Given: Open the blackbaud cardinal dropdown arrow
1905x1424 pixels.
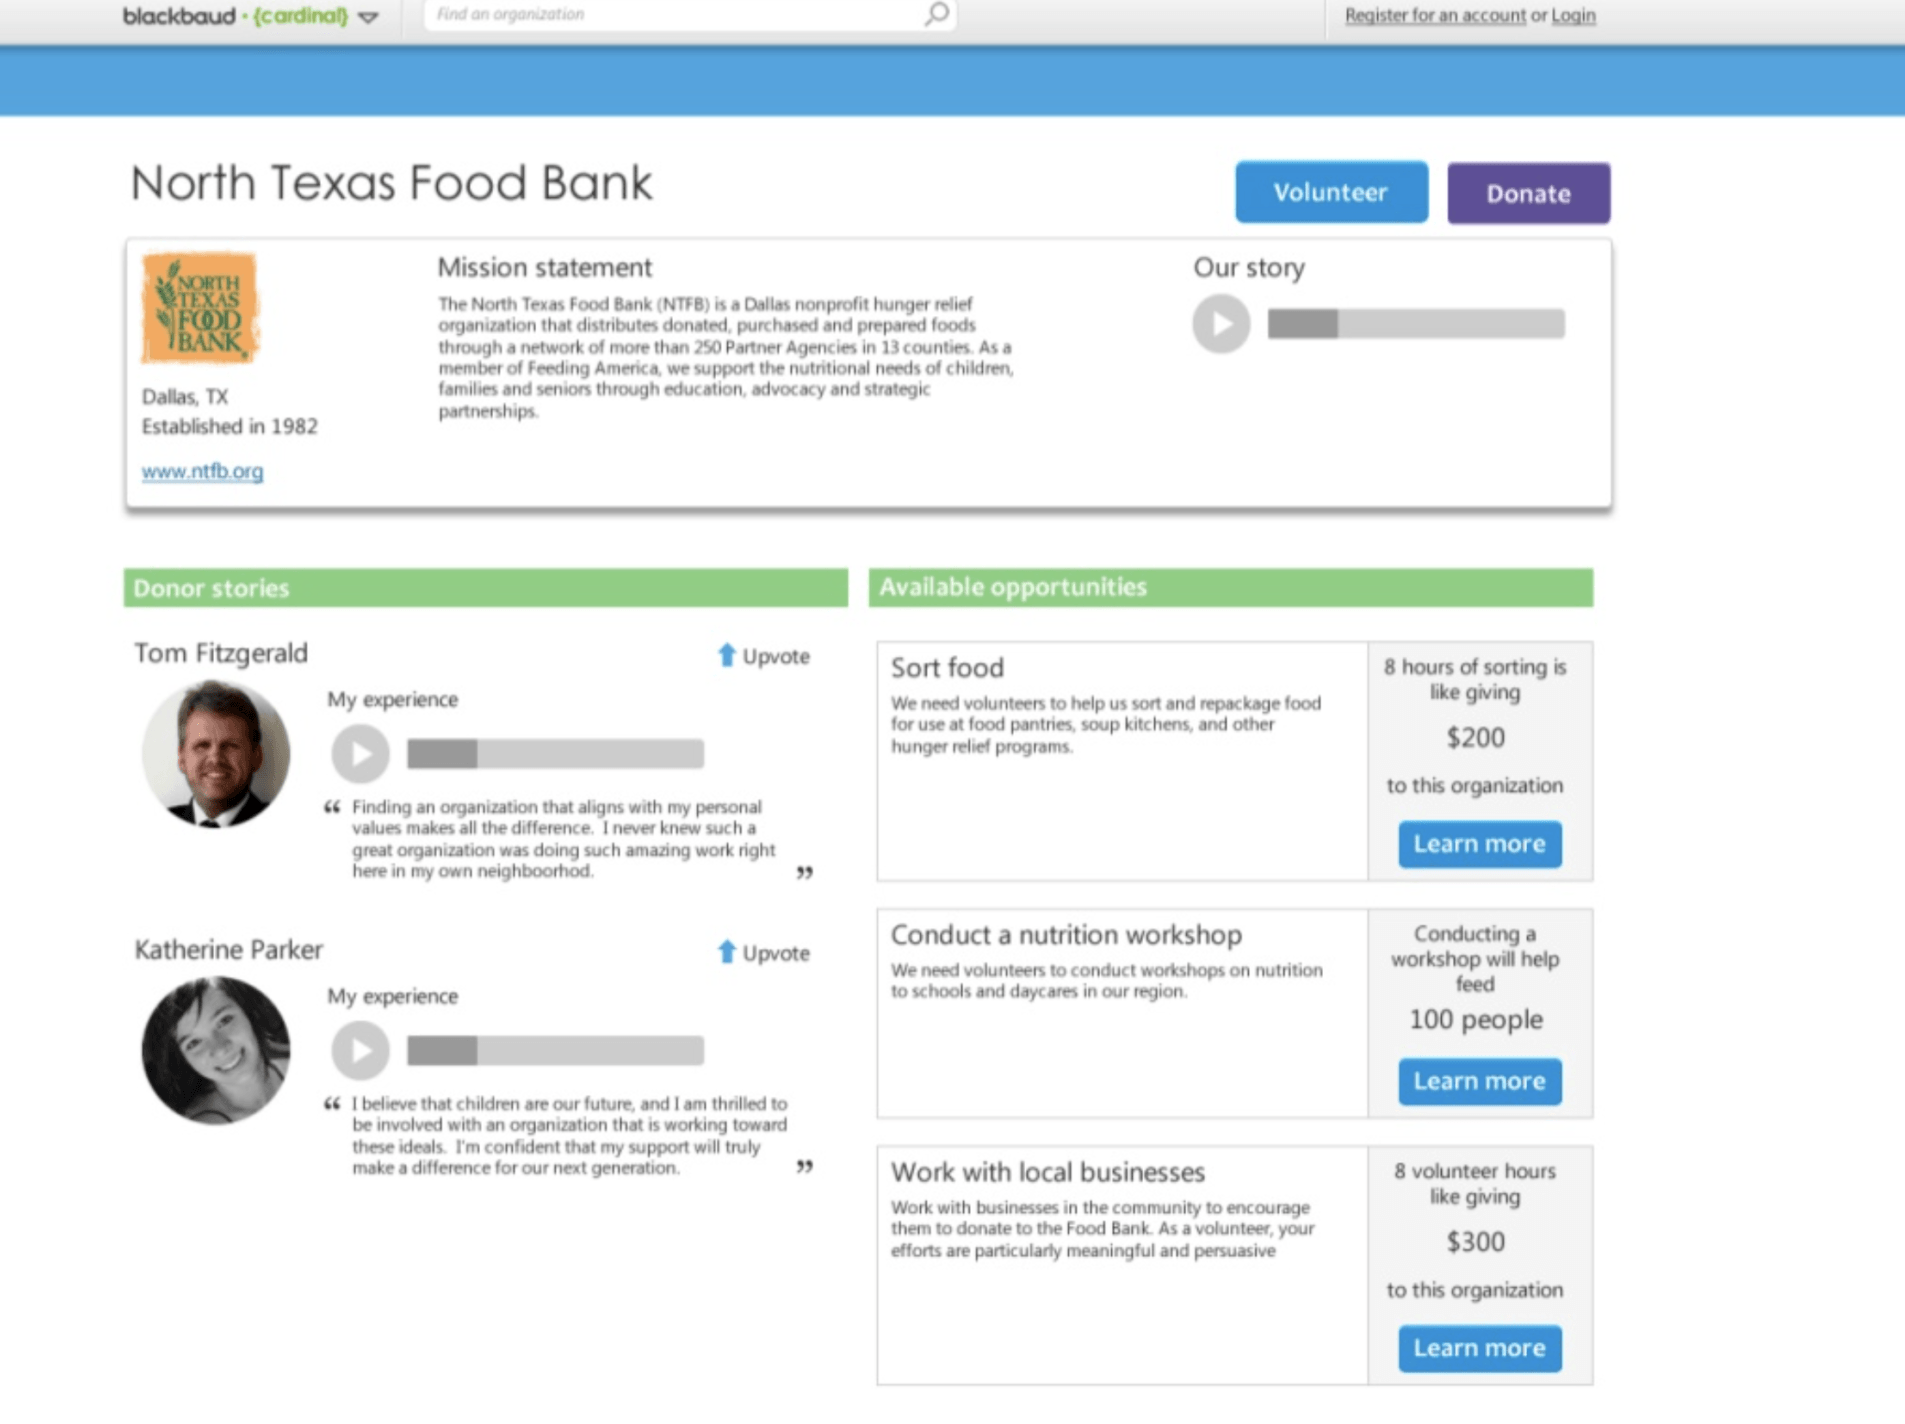Looking at the screenshot, I should tap(368, 17).
